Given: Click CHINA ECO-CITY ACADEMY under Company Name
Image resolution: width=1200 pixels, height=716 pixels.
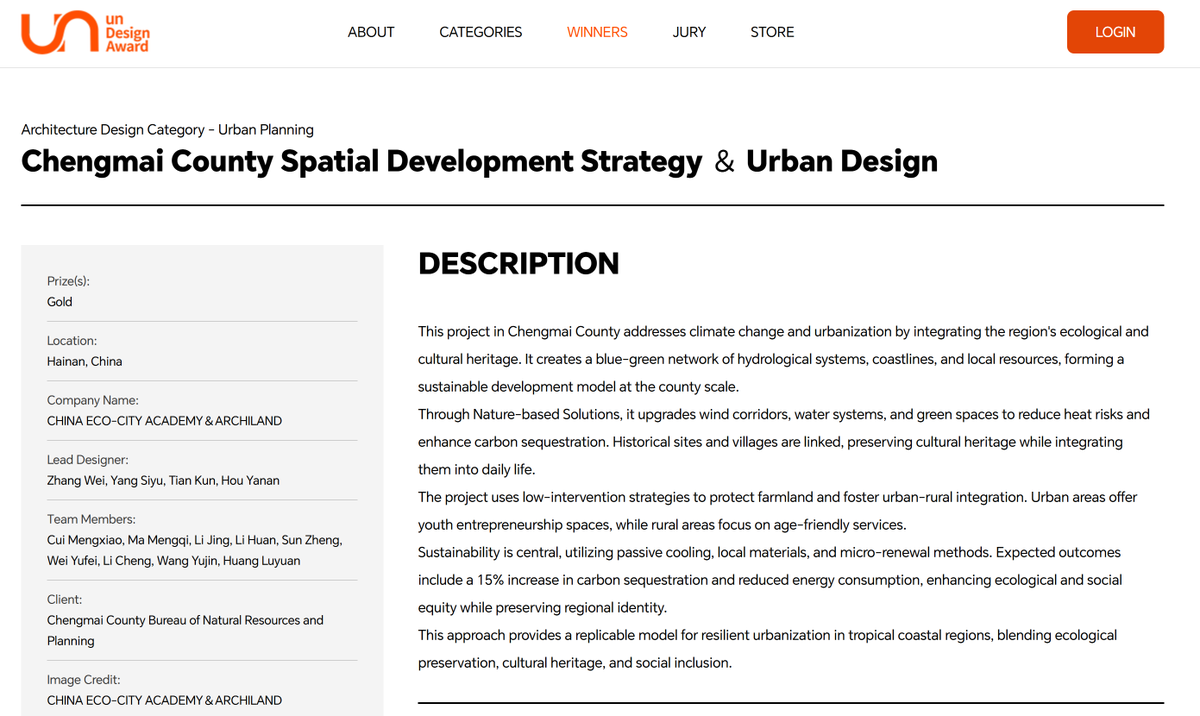Looking at the screenshot, I should click(165, 421).
